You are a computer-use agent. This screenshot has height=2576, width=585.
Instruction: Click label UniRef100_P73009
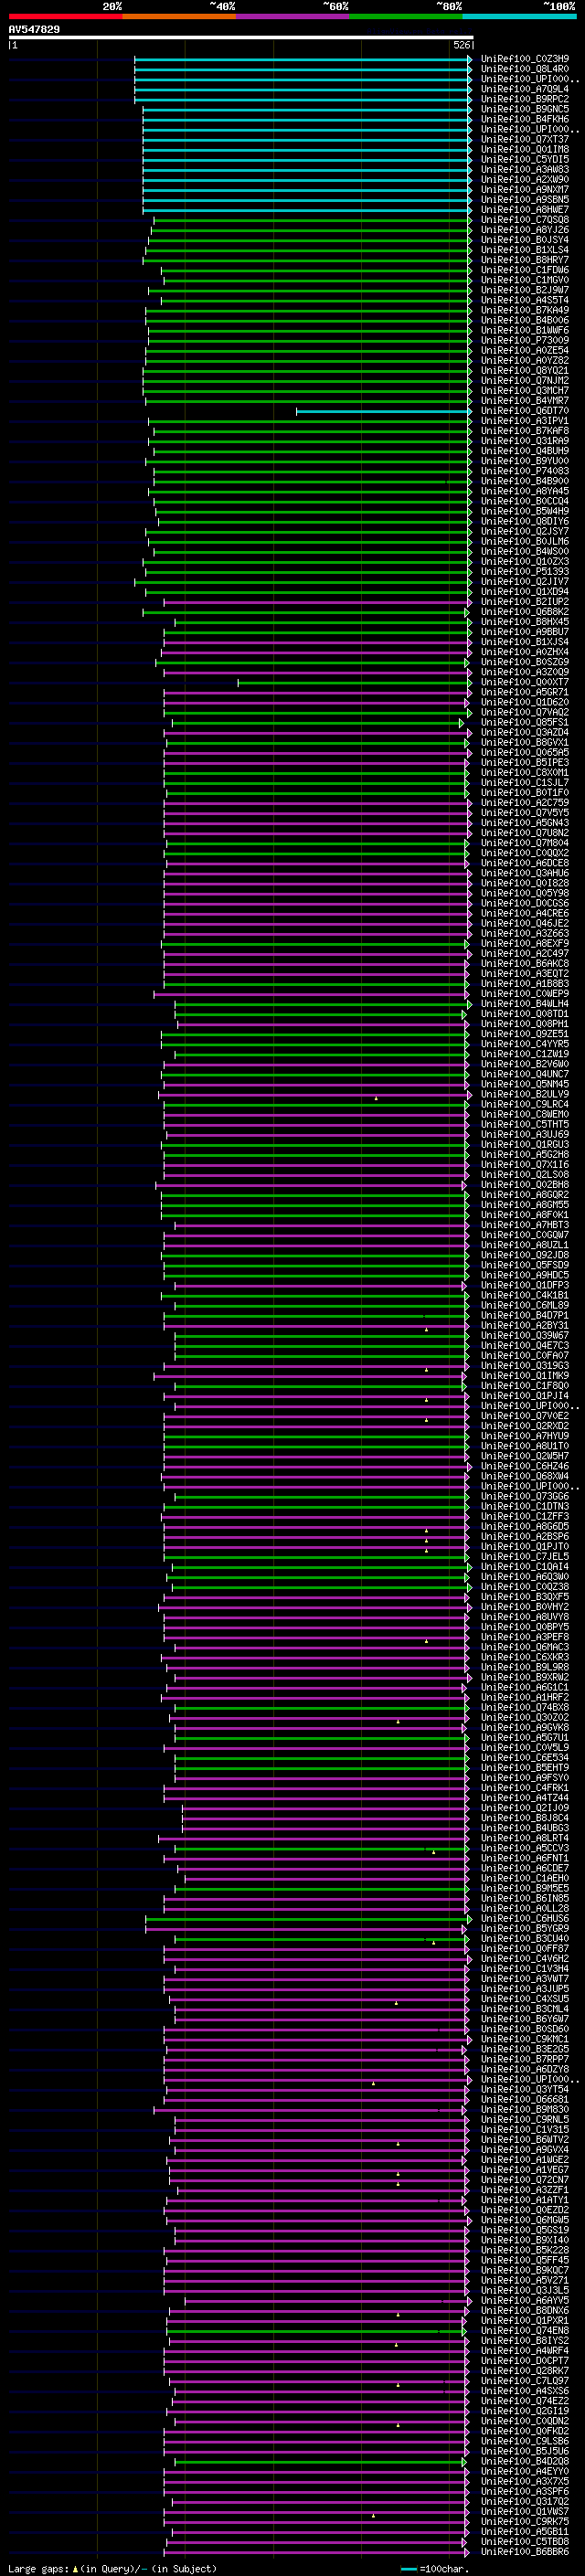(x=525, y=340)
